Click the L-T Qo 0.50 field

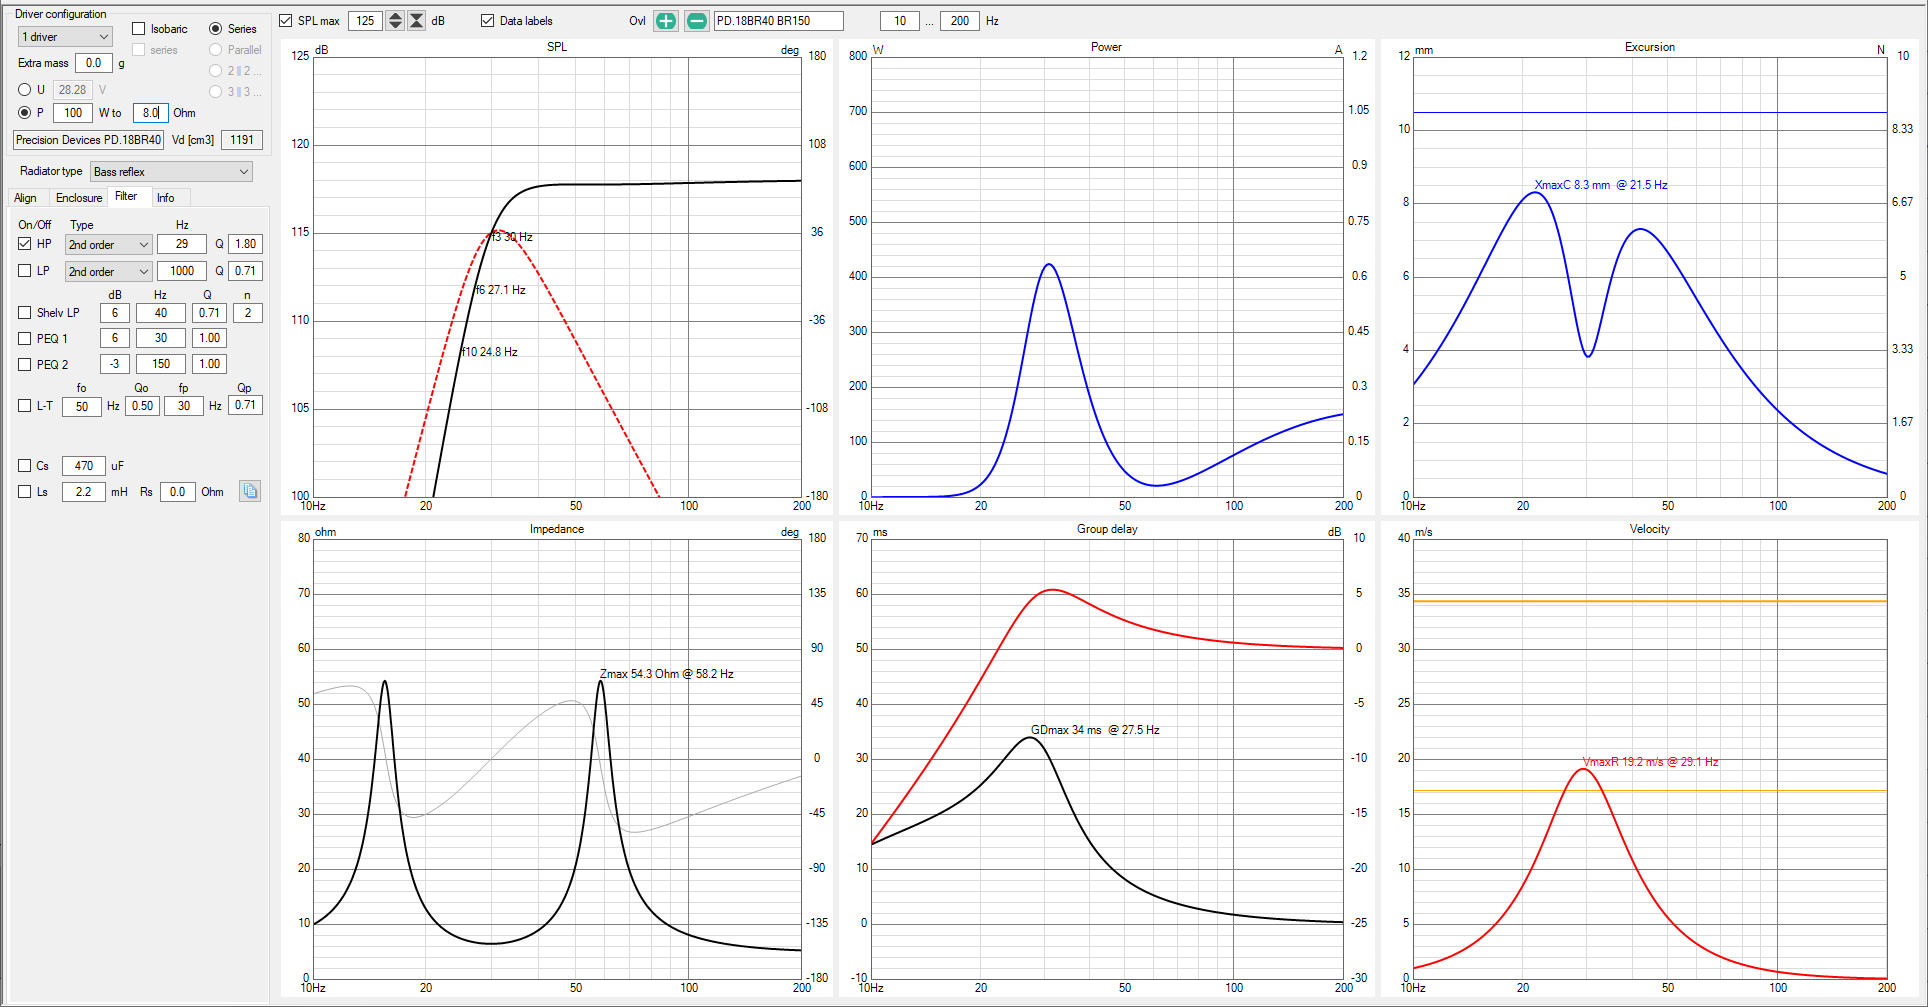(x=143, y=406)
